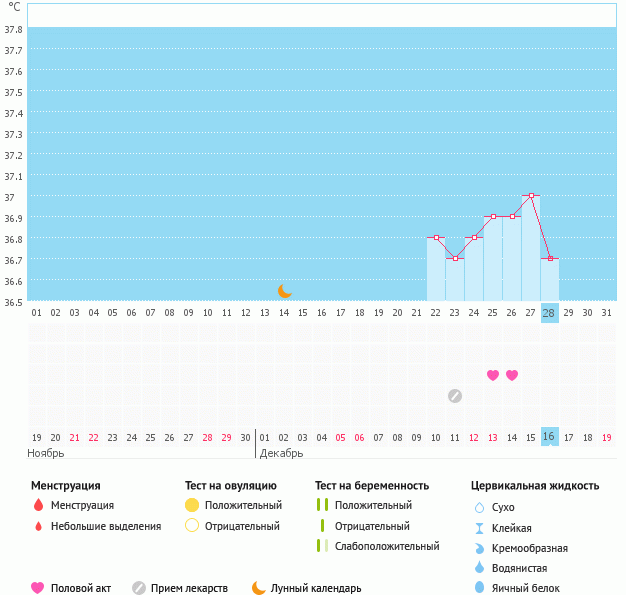Click the yellow Положительный ovulation test icon
The width and height of the screenshot is (626, 595).
192,506
